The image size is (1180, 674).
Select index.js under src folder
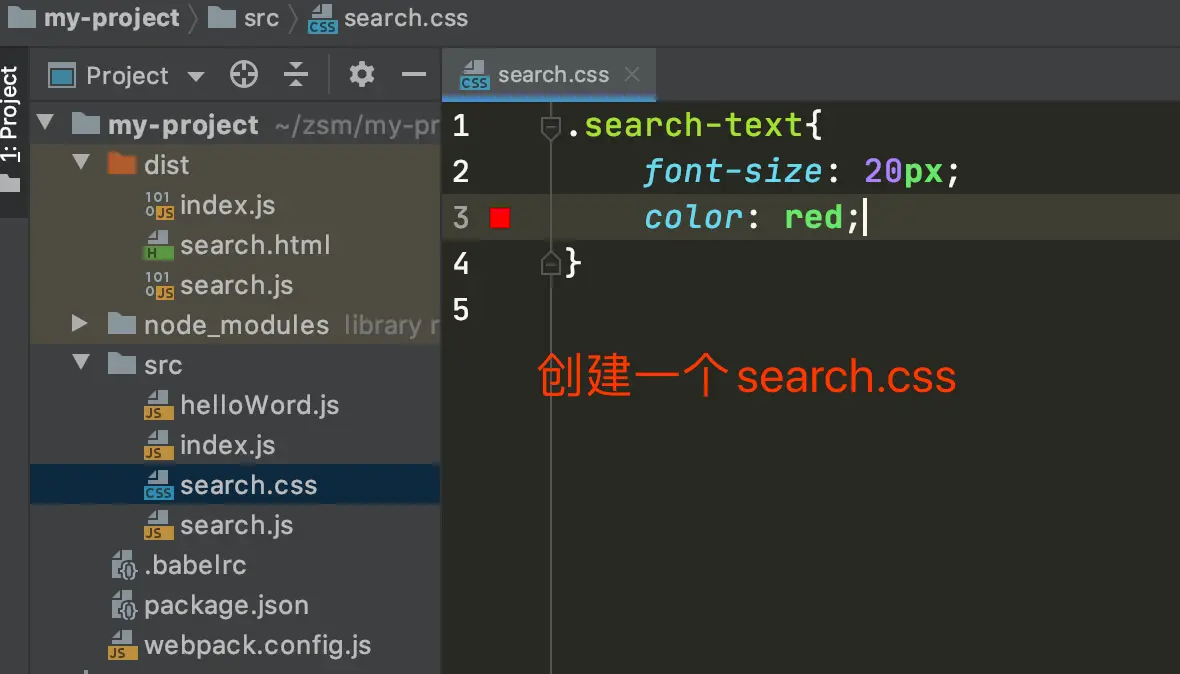tap(235, 445)
